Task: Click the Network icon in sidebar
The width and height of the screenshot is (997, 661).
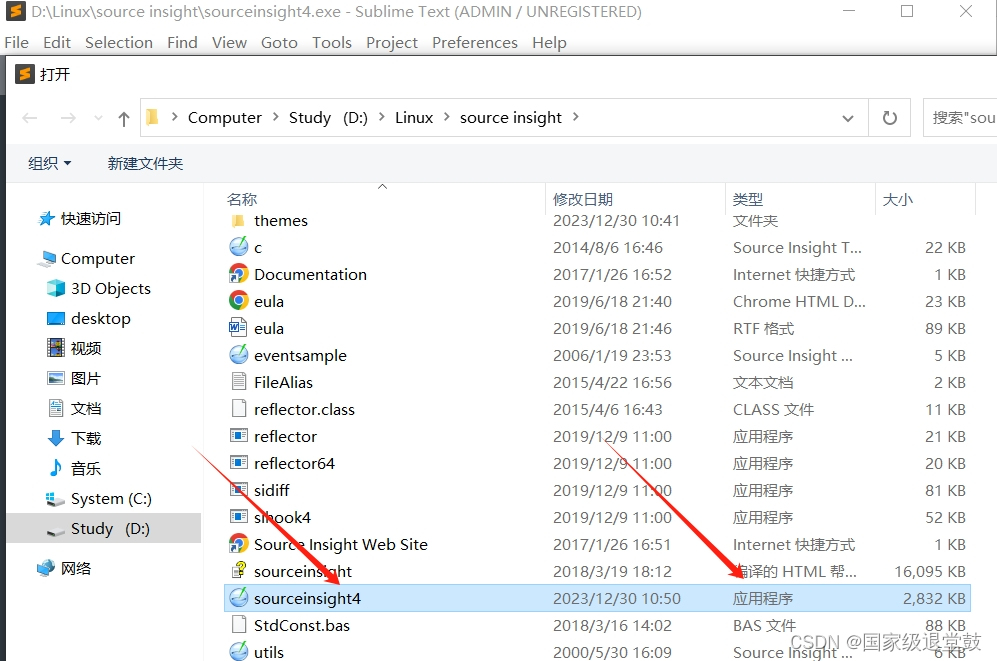Action: click(x=46, y=568)
